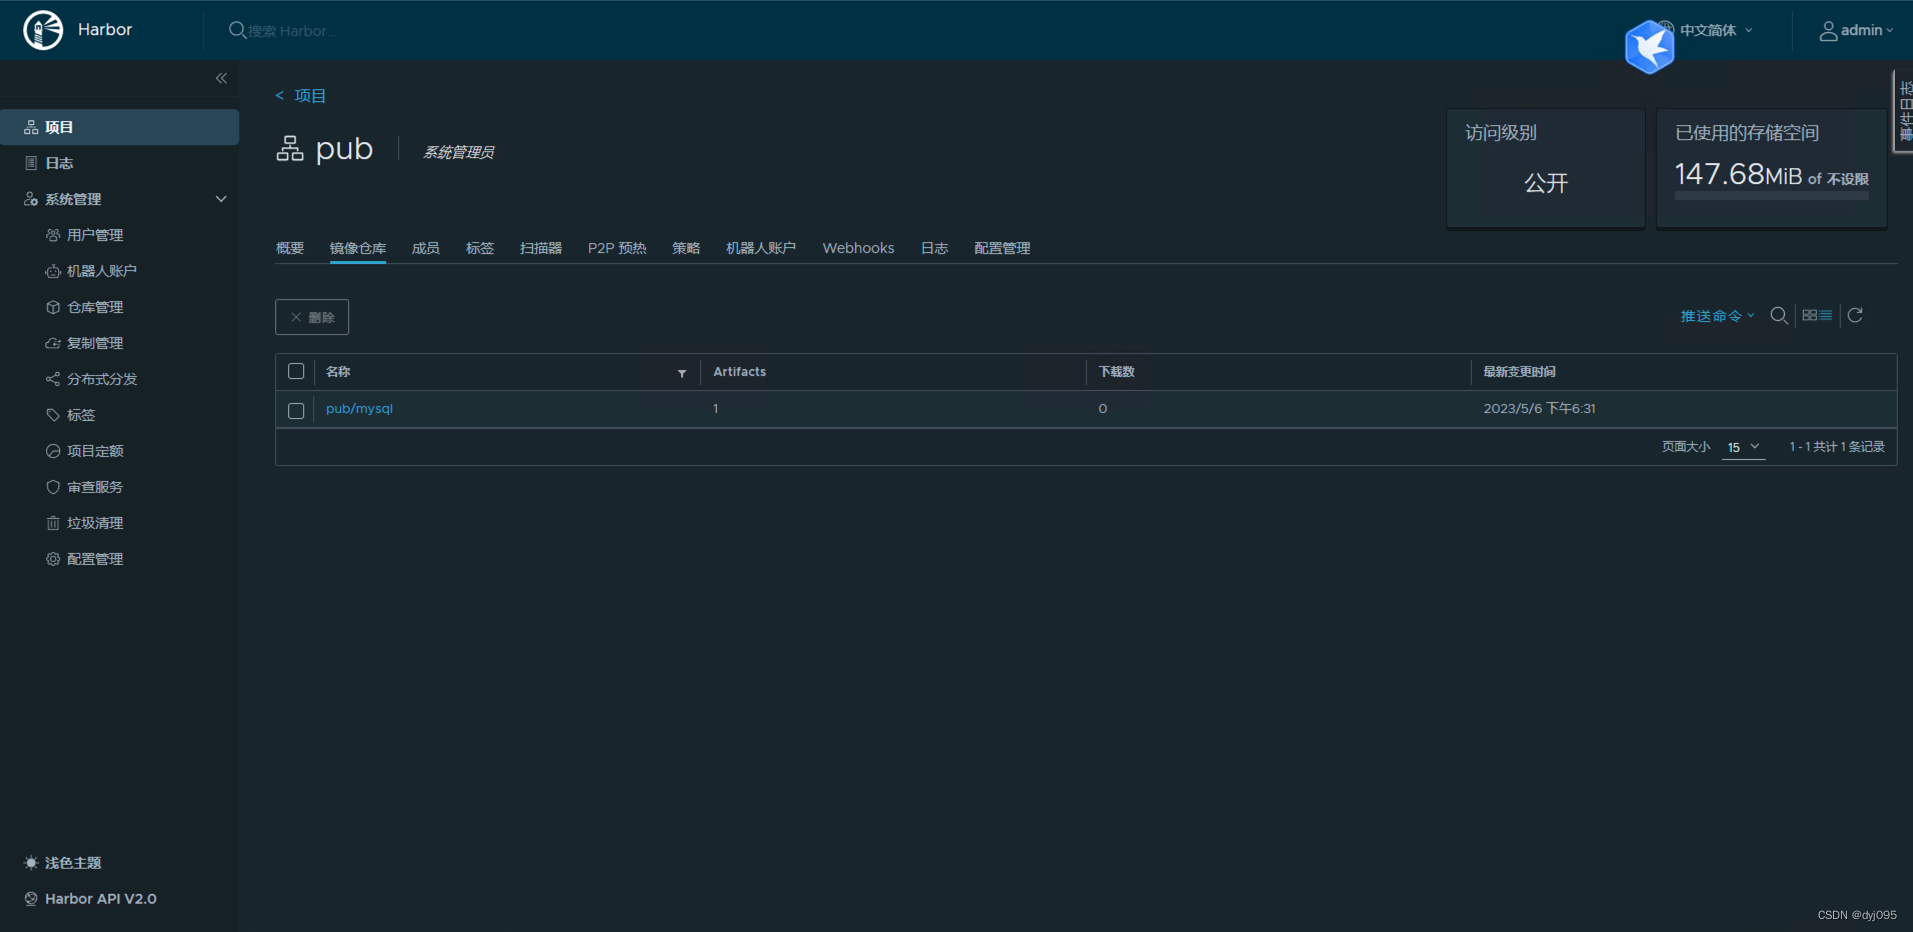Switch to the 策略 tab
This screenshot has height=932, width=1913.
click(x=686, y=248)
